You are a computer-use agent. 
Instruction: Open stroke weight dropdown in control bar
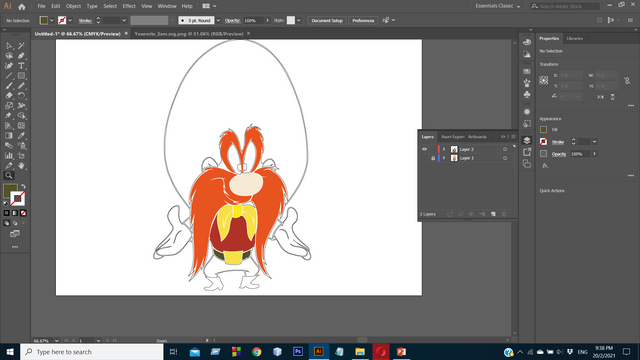pos(124,20)
